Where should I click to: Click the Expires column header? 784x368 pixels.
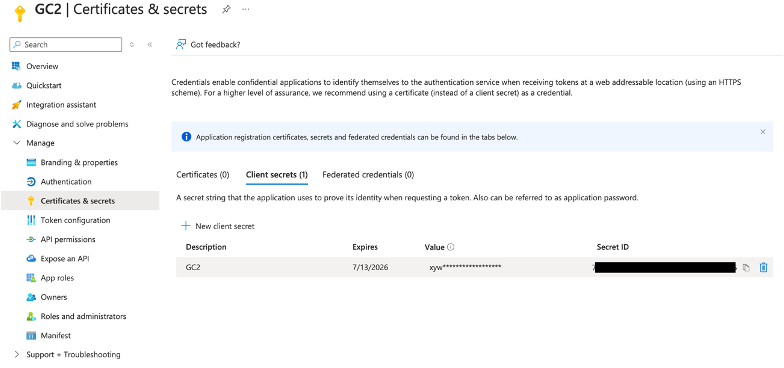coord(365,247)
